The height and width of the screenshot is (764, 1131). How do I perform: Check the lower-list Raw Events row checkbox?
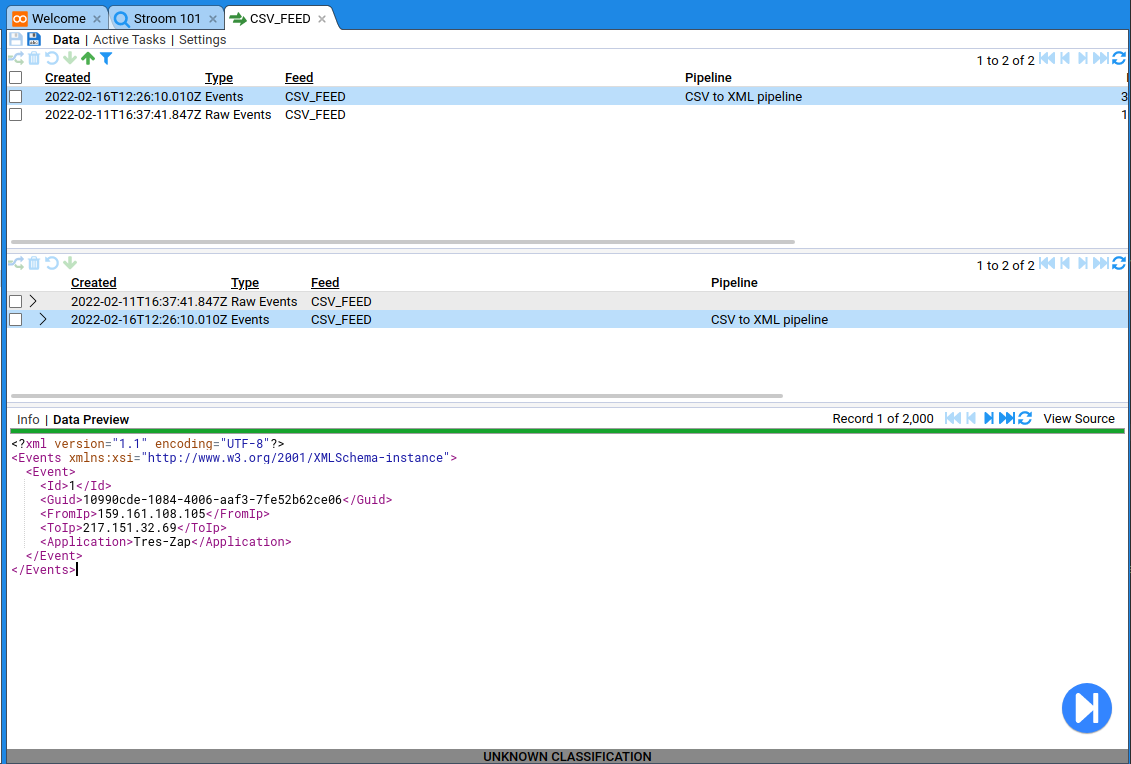(15, 302)
